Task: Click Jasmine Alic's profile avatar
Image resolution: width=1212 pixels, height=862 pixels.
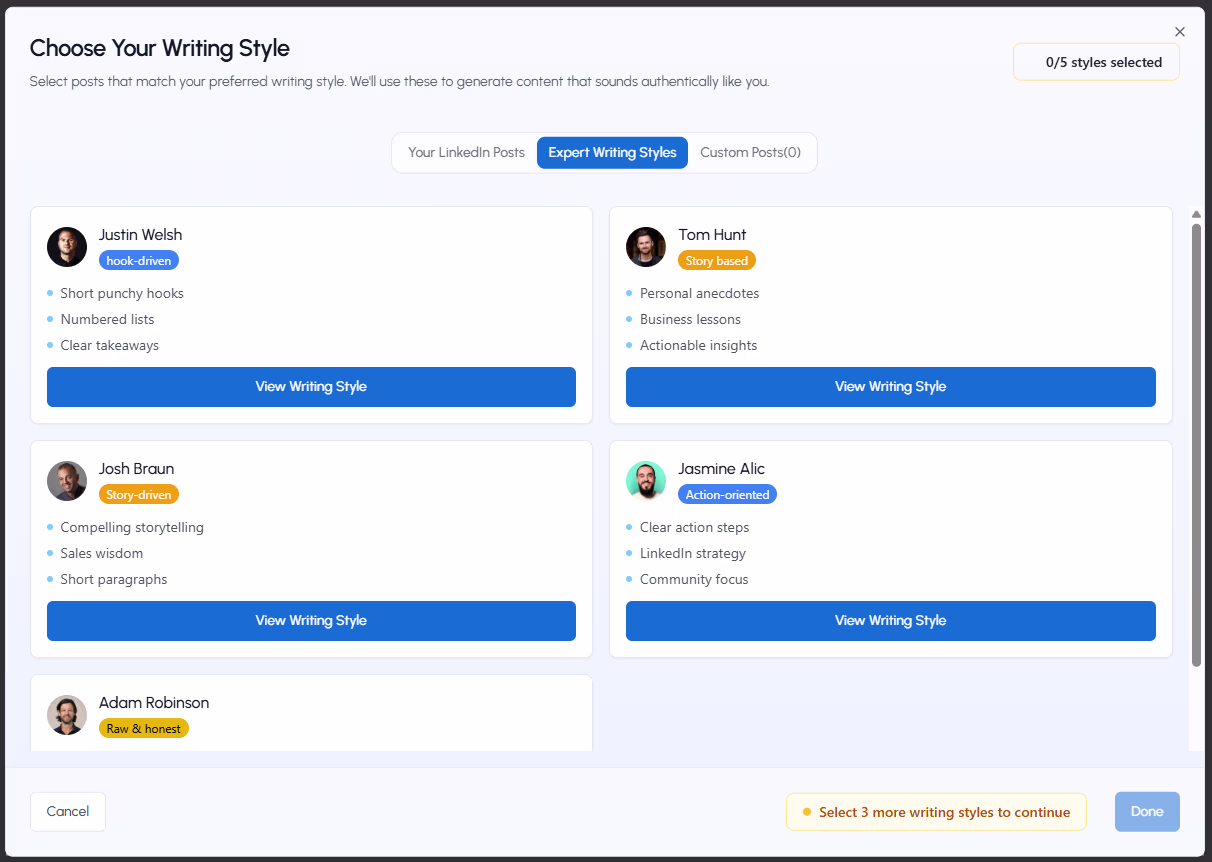Action: [x=645, y=480]
